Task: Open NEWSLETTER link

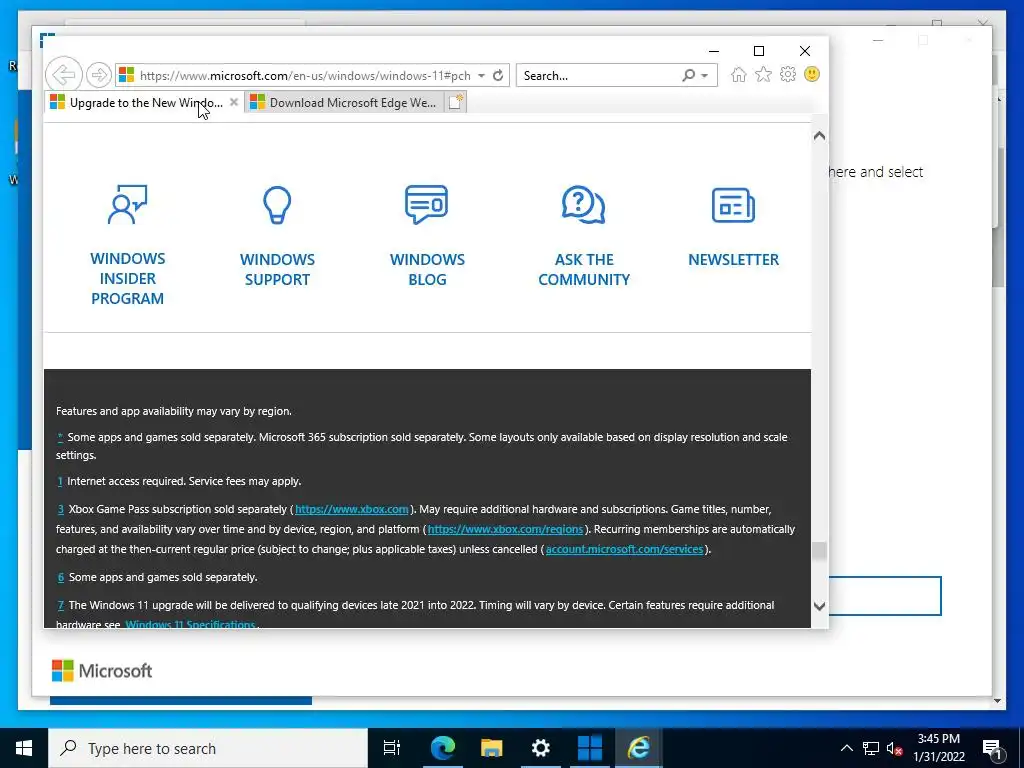Action: coord(733,259)
